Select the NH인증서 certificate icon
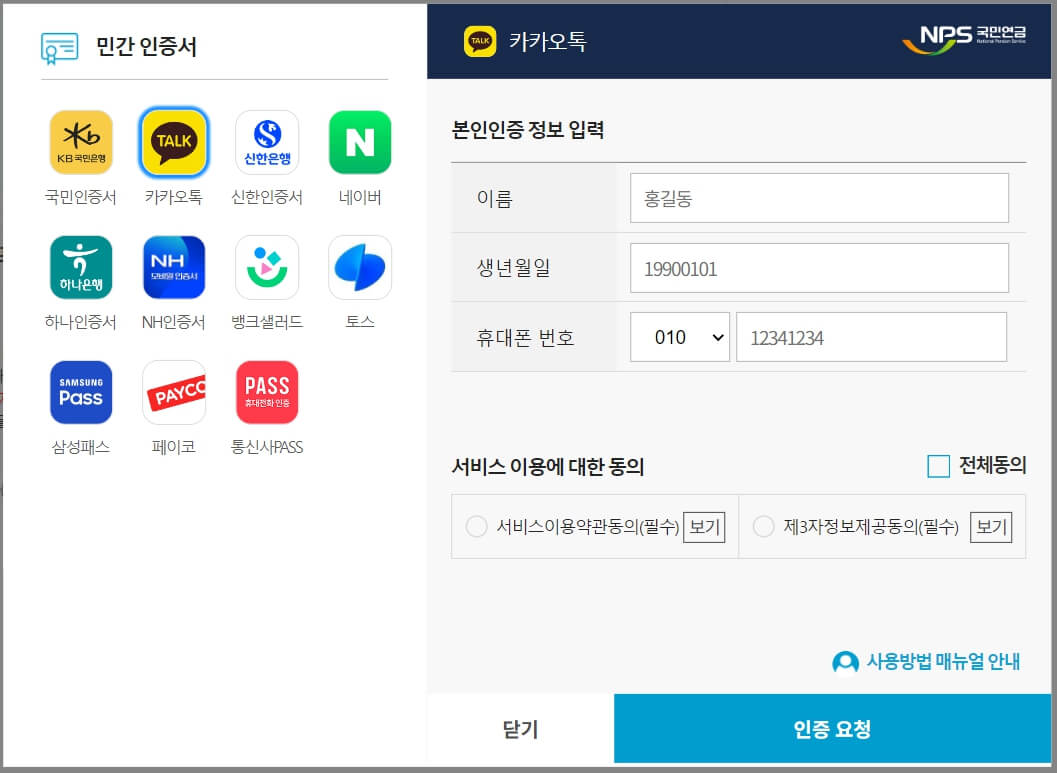1057x773 pixels. [x=174, y=267]
